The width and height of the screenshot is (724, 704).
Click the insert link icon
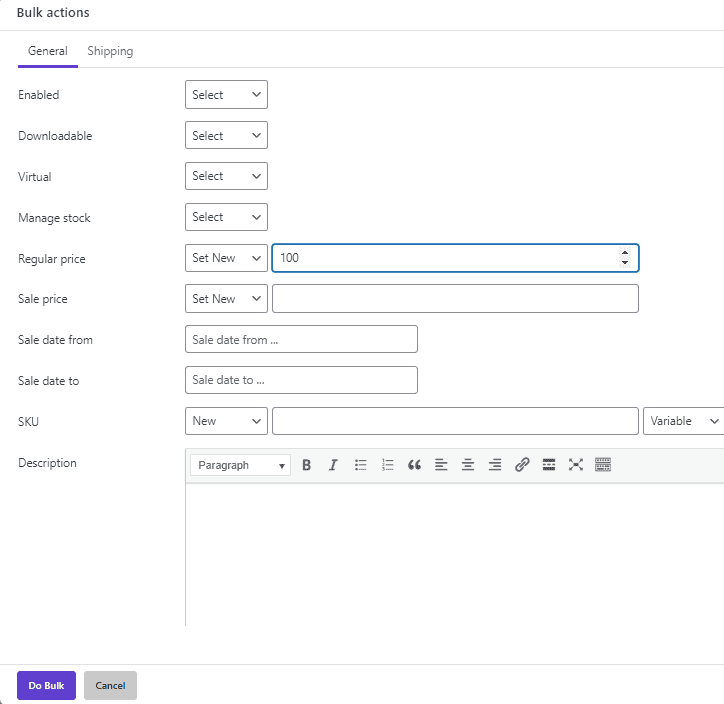[x=522, y=465]
